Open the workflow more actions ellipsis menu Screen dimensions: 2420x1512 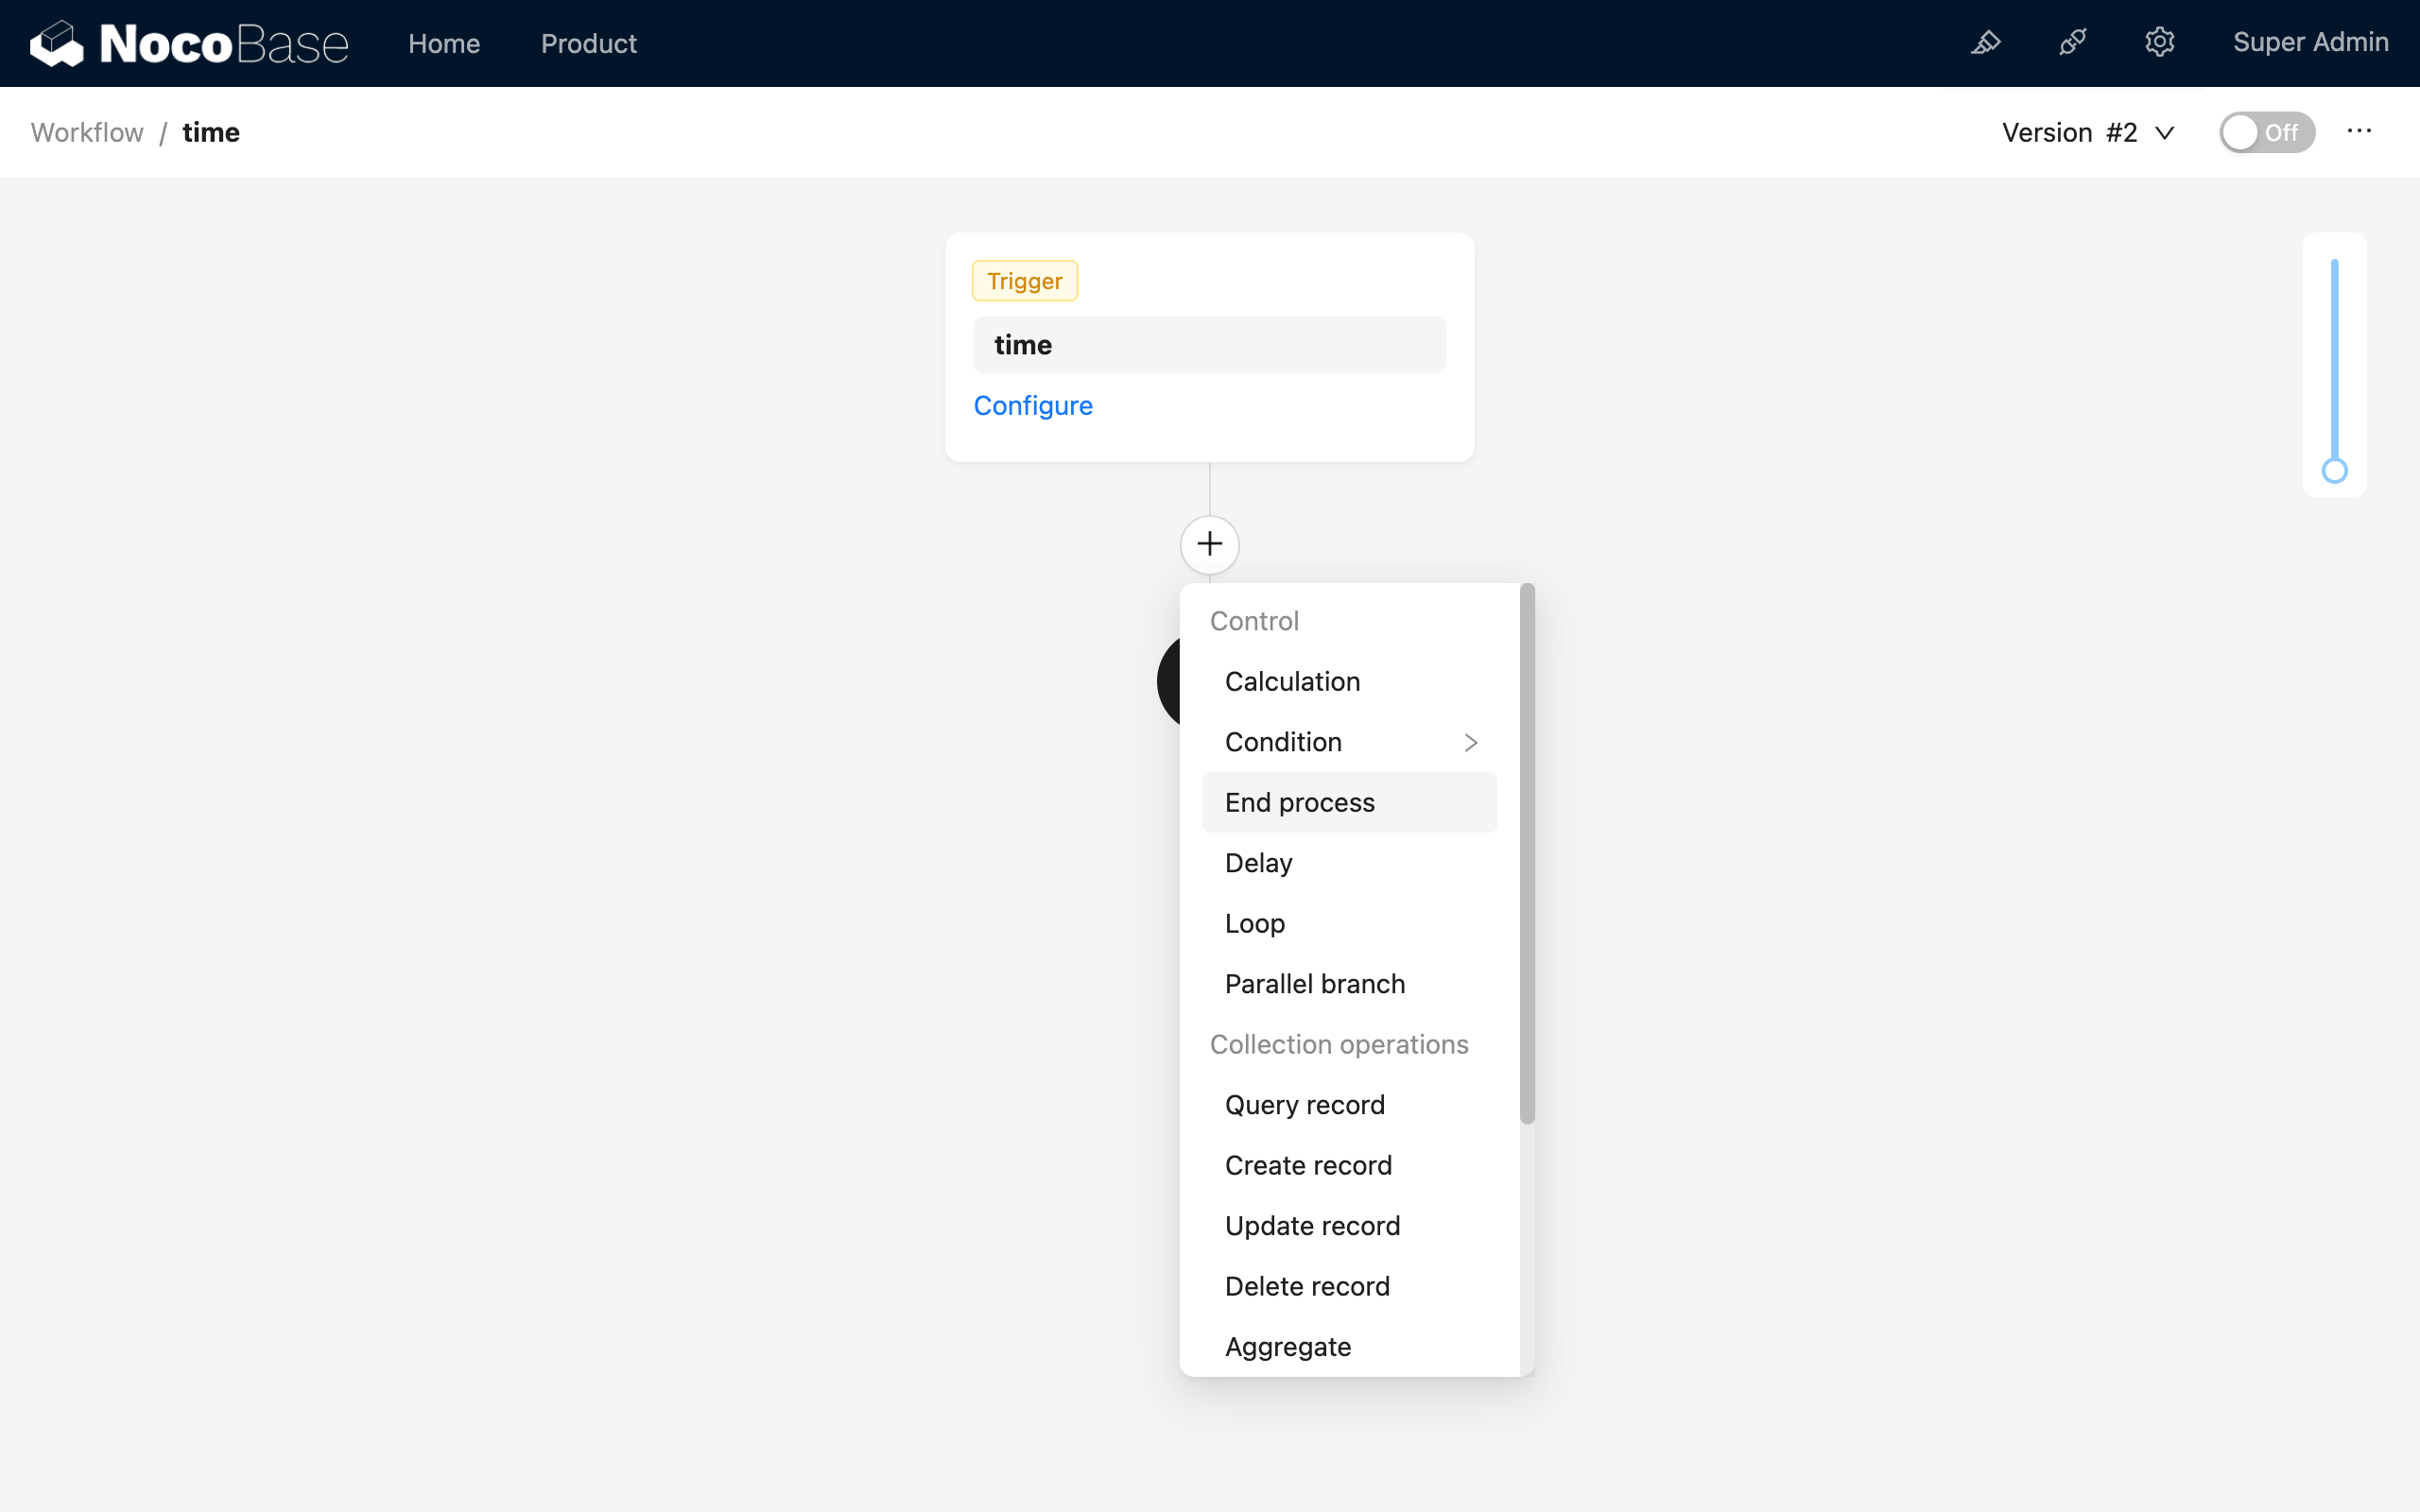pyautogui.click(x=2359, y=131)
